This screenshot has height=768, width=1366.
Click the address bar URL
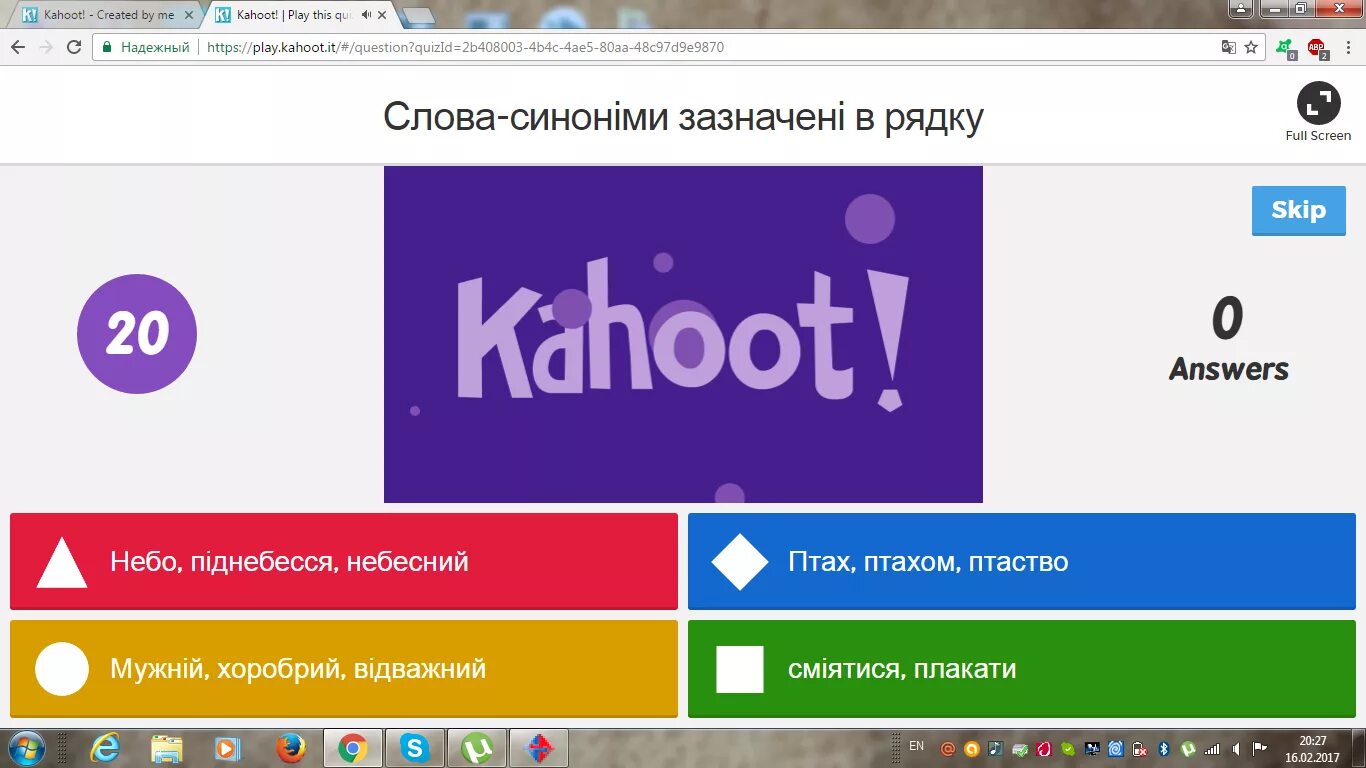coord(465,47)
